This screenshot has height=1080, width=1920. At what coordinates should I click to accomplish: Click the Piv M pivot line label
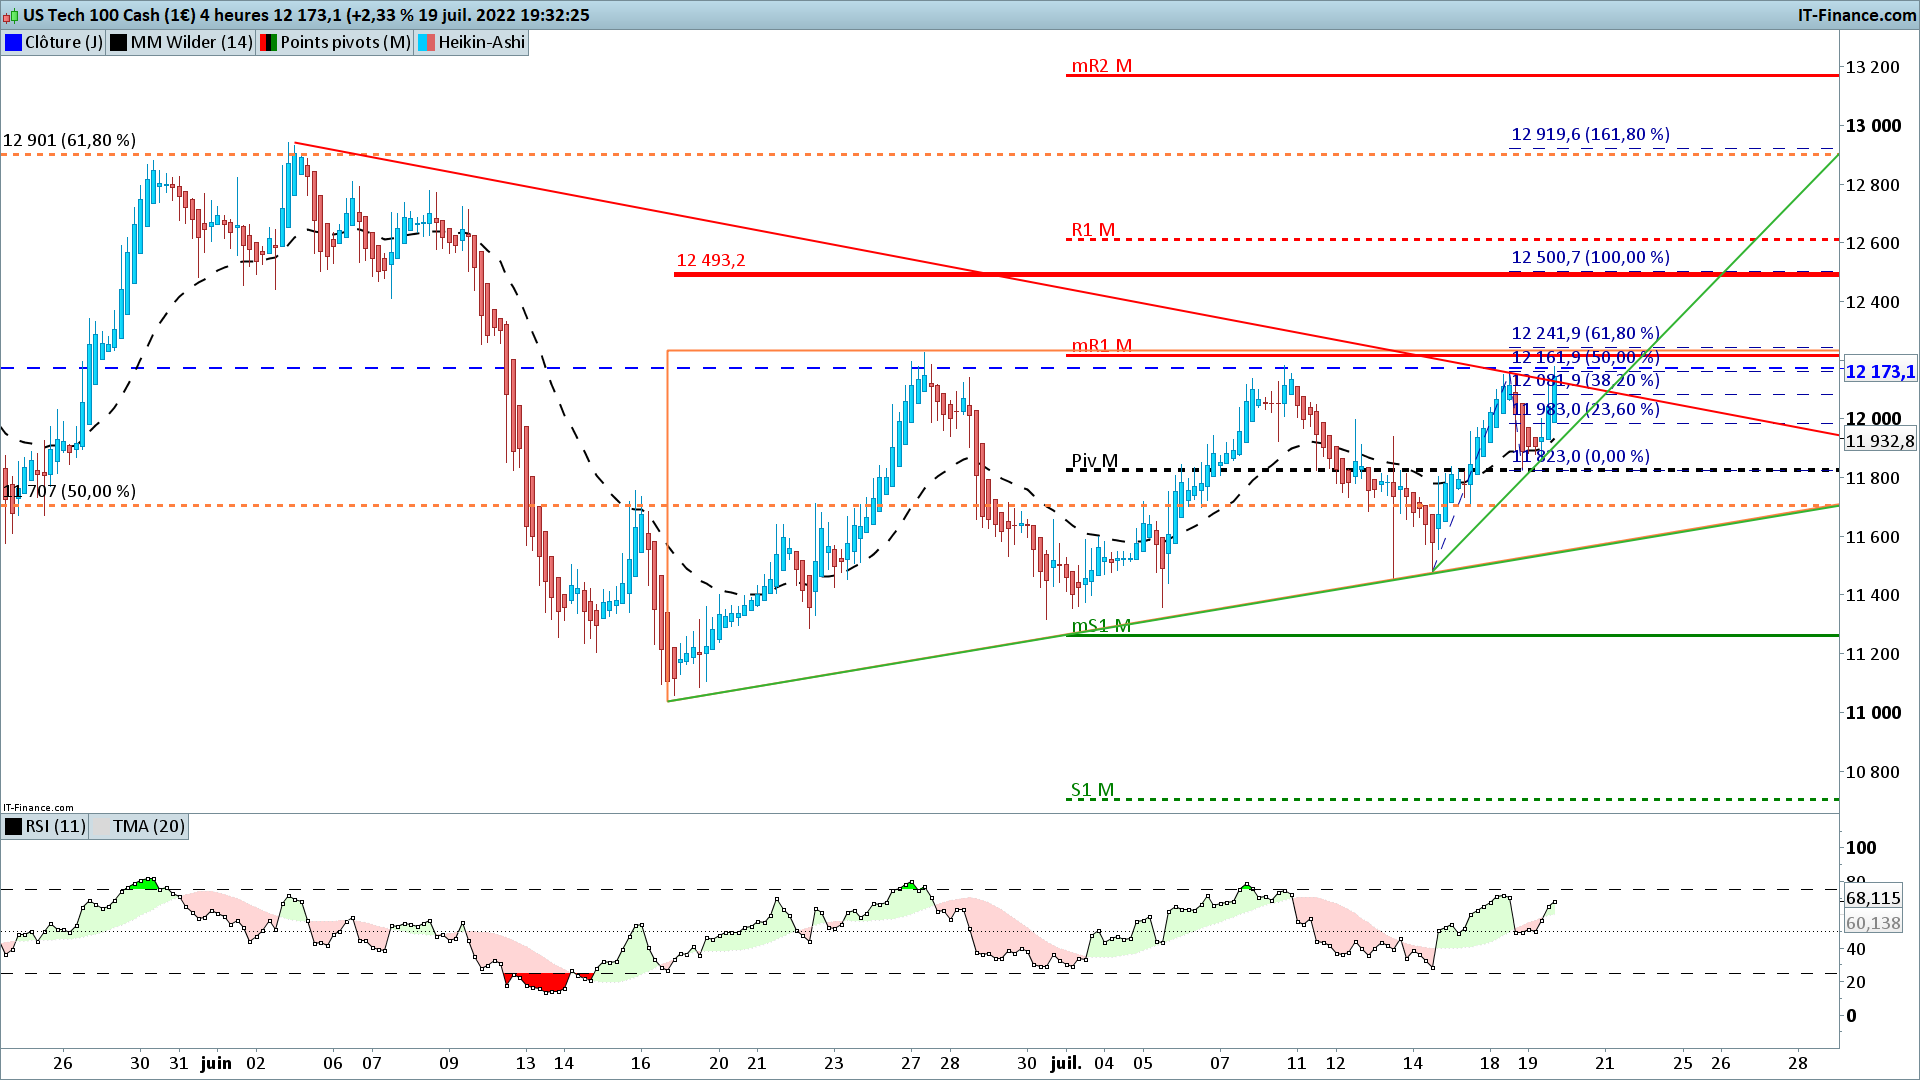point(1094,461)
